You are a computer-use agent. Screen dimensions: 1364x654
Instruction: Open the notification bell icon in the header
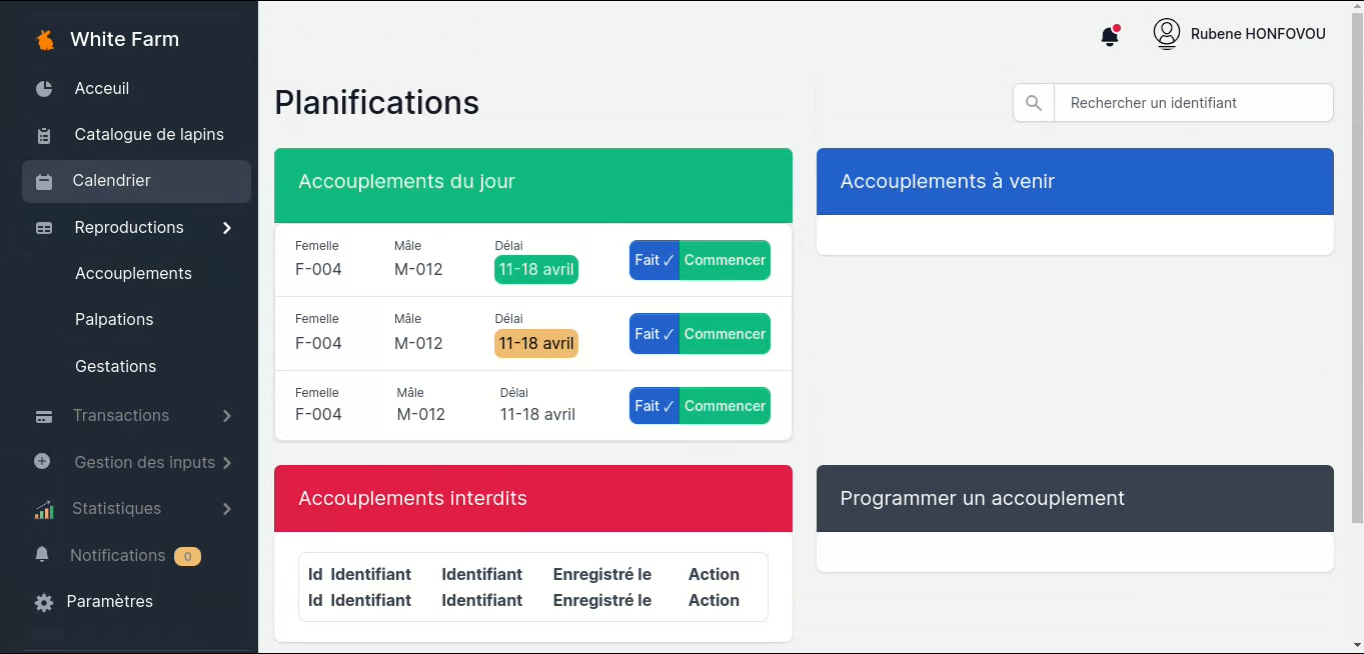coord(1109,36)
